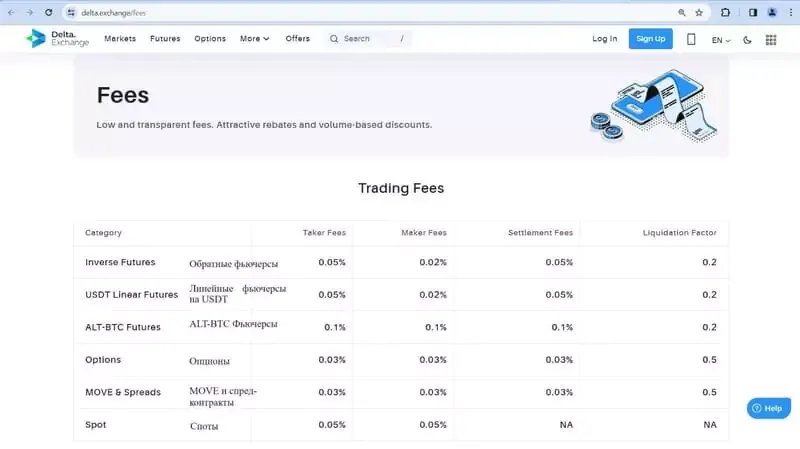Open the Help chat button

pyautogui.click(x=768, y=408)
